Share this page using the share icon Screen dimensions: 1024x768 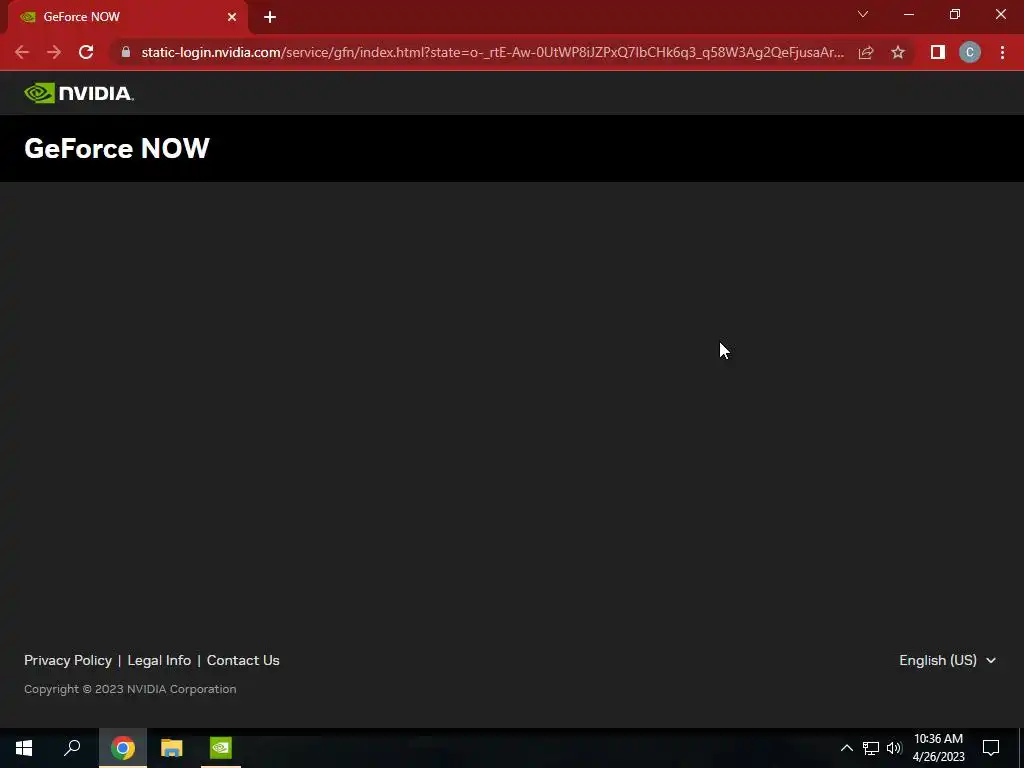pyautogui.click(x=866, y=52)
